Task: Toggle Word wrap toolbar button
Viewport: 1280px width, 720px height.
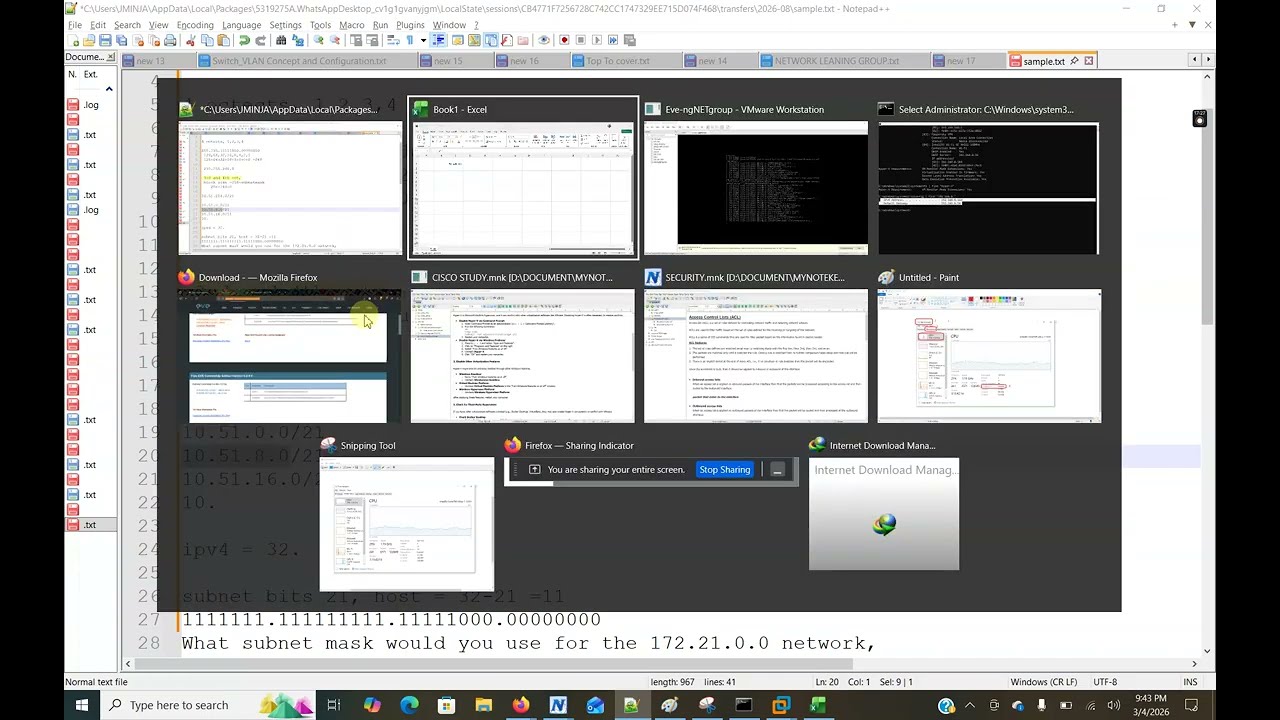Action: click(391, 40)
